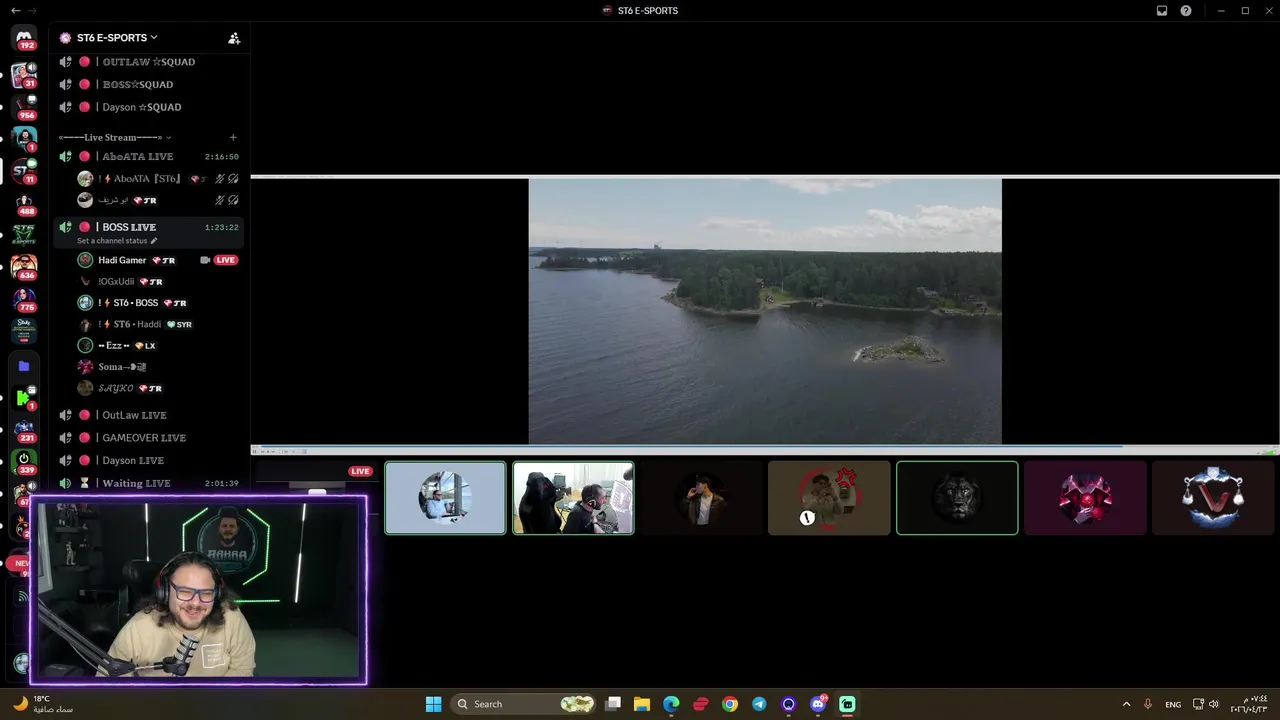Collapse the Live Stream category
The image size is (1280, 720).
pyautogui.click(x=114, y=137)
